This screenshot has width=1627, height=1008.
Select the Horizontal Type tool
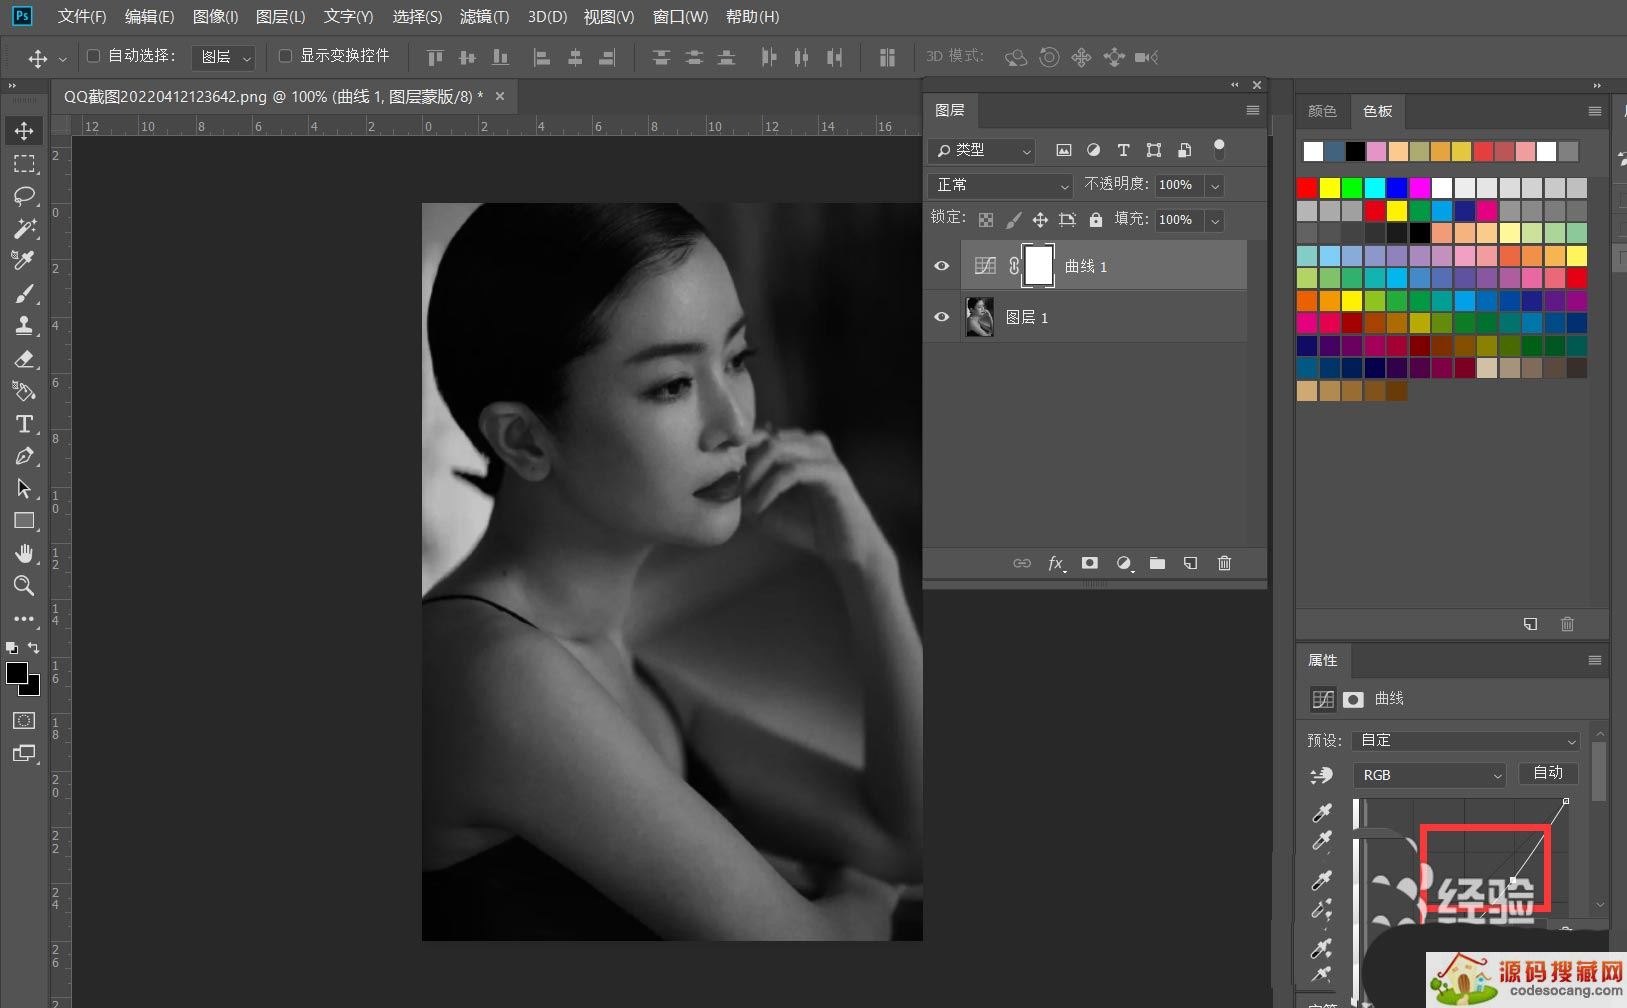pyautogui.click(x=25, y=424)
